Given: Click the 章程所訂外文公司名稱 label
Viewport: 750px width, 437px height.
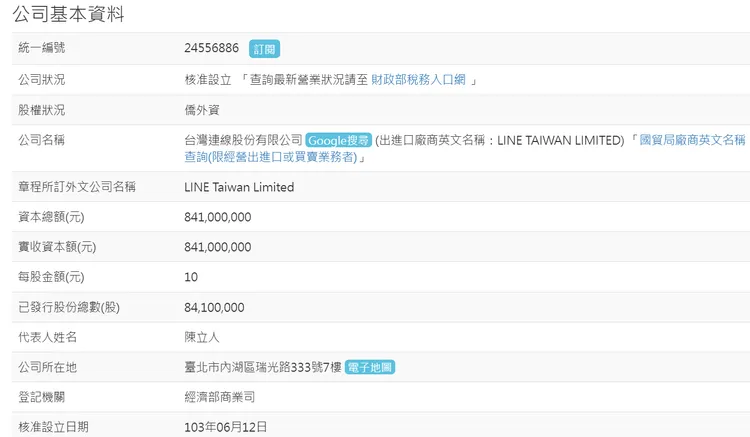Looking at the screenshot, I should pos(77,187).
